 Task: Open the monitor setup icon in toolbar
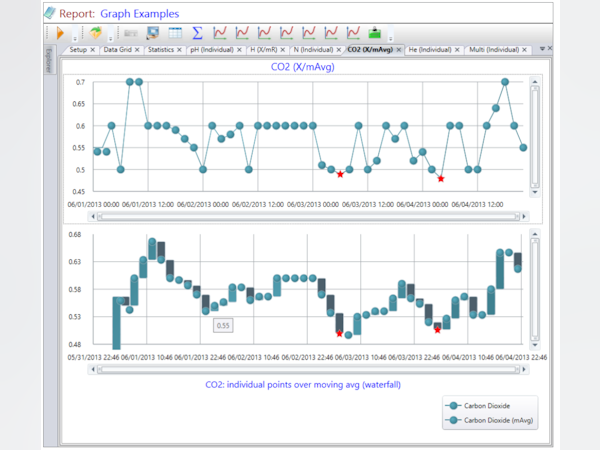pyautogui.click(x=153, y=33)
